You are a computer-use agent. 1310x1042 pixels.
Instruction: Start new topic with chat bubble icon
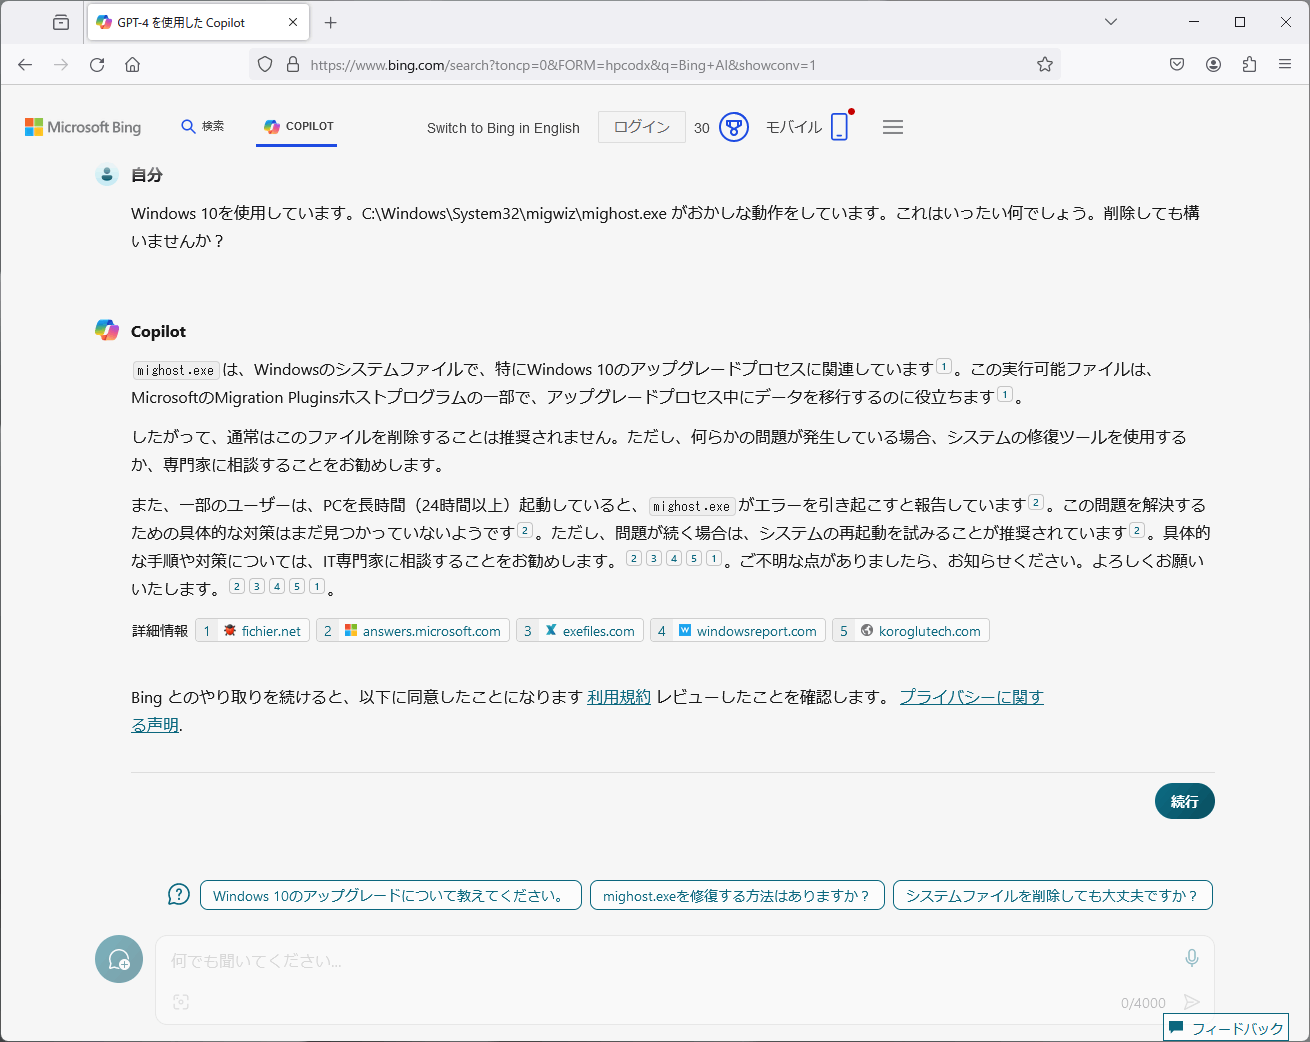[x=119, y=959]
